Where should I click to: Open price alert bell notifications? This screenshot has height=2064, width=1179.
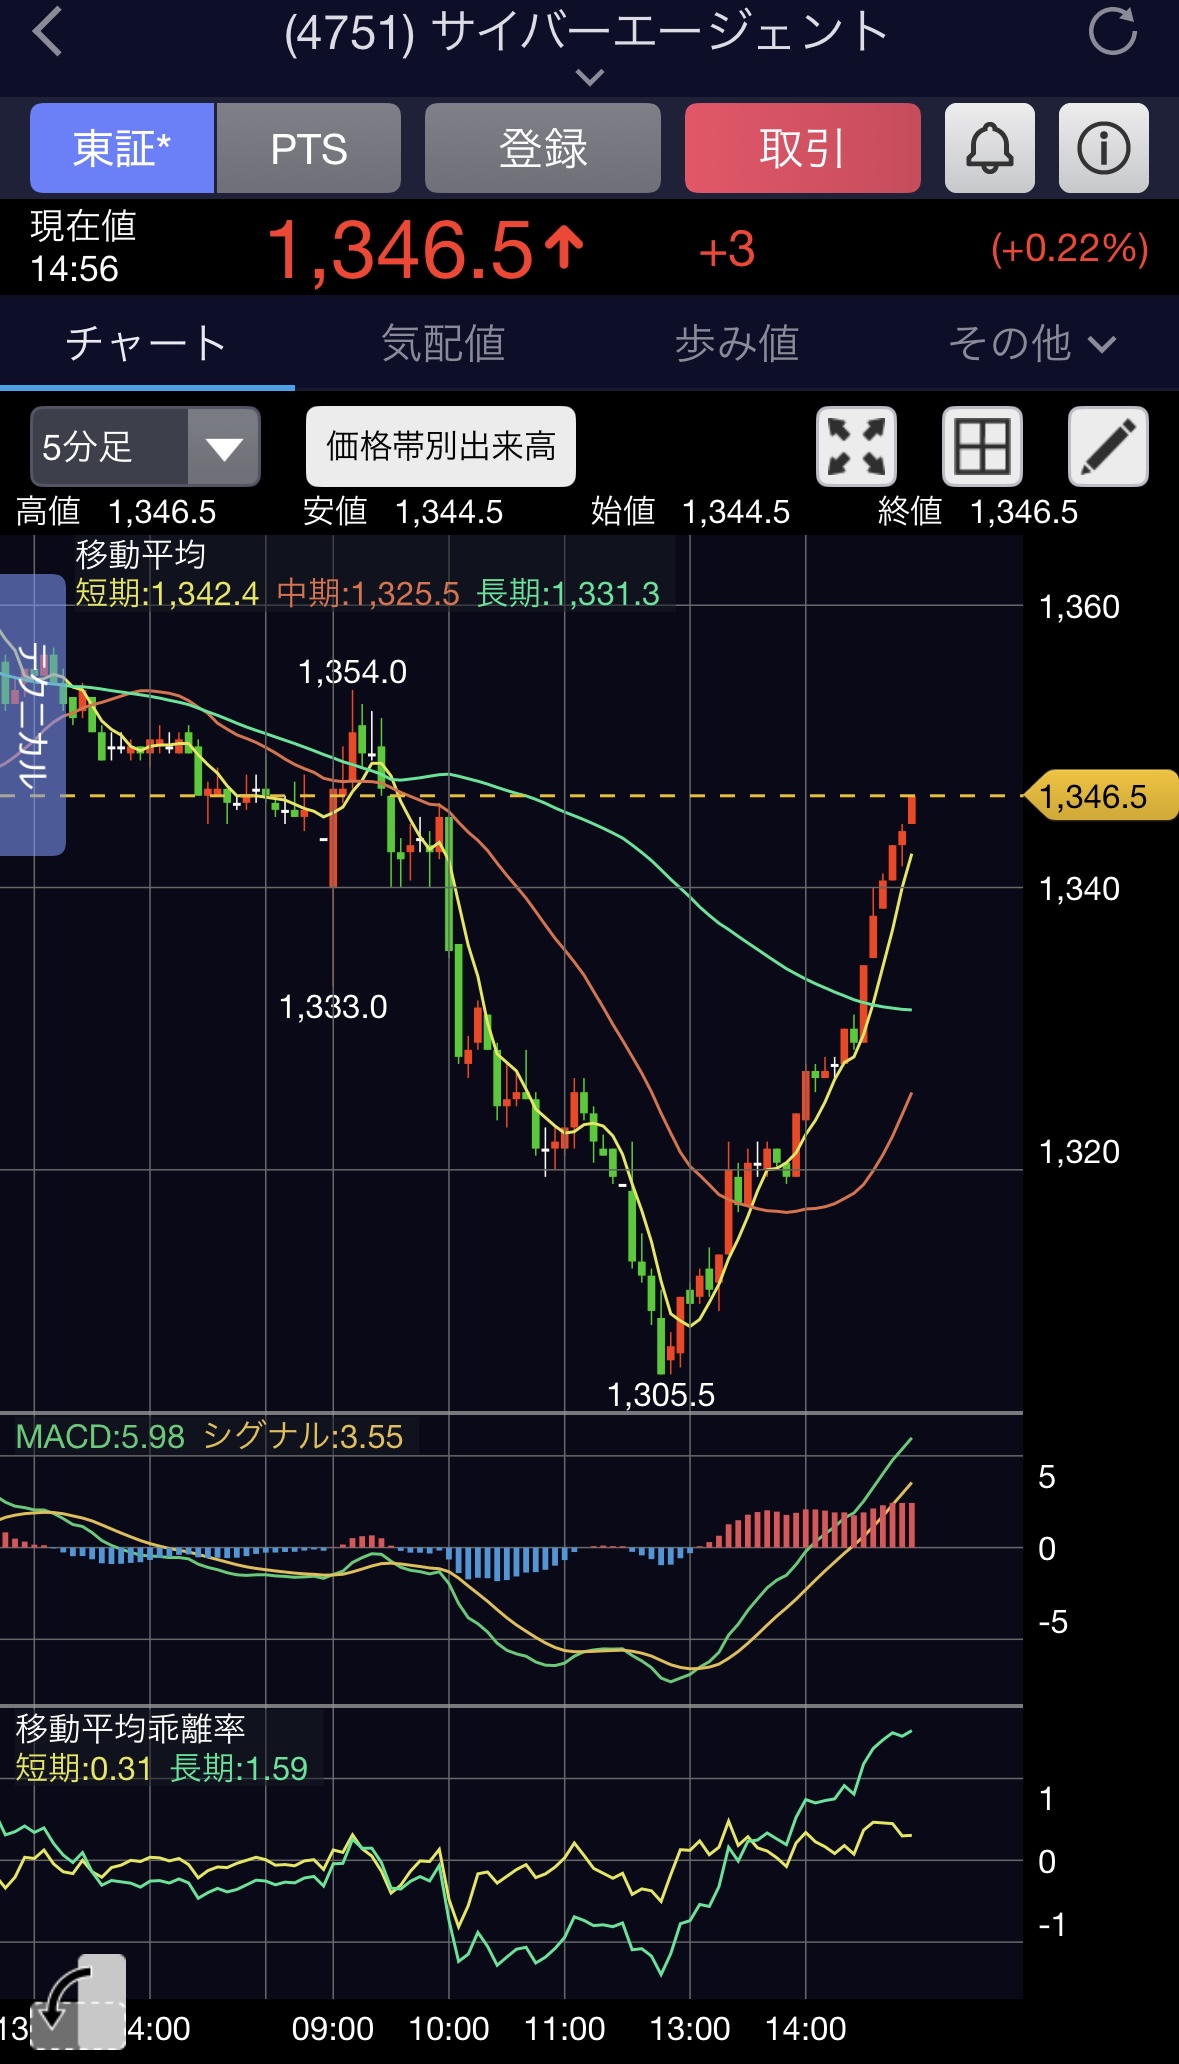tap(989, 148)
